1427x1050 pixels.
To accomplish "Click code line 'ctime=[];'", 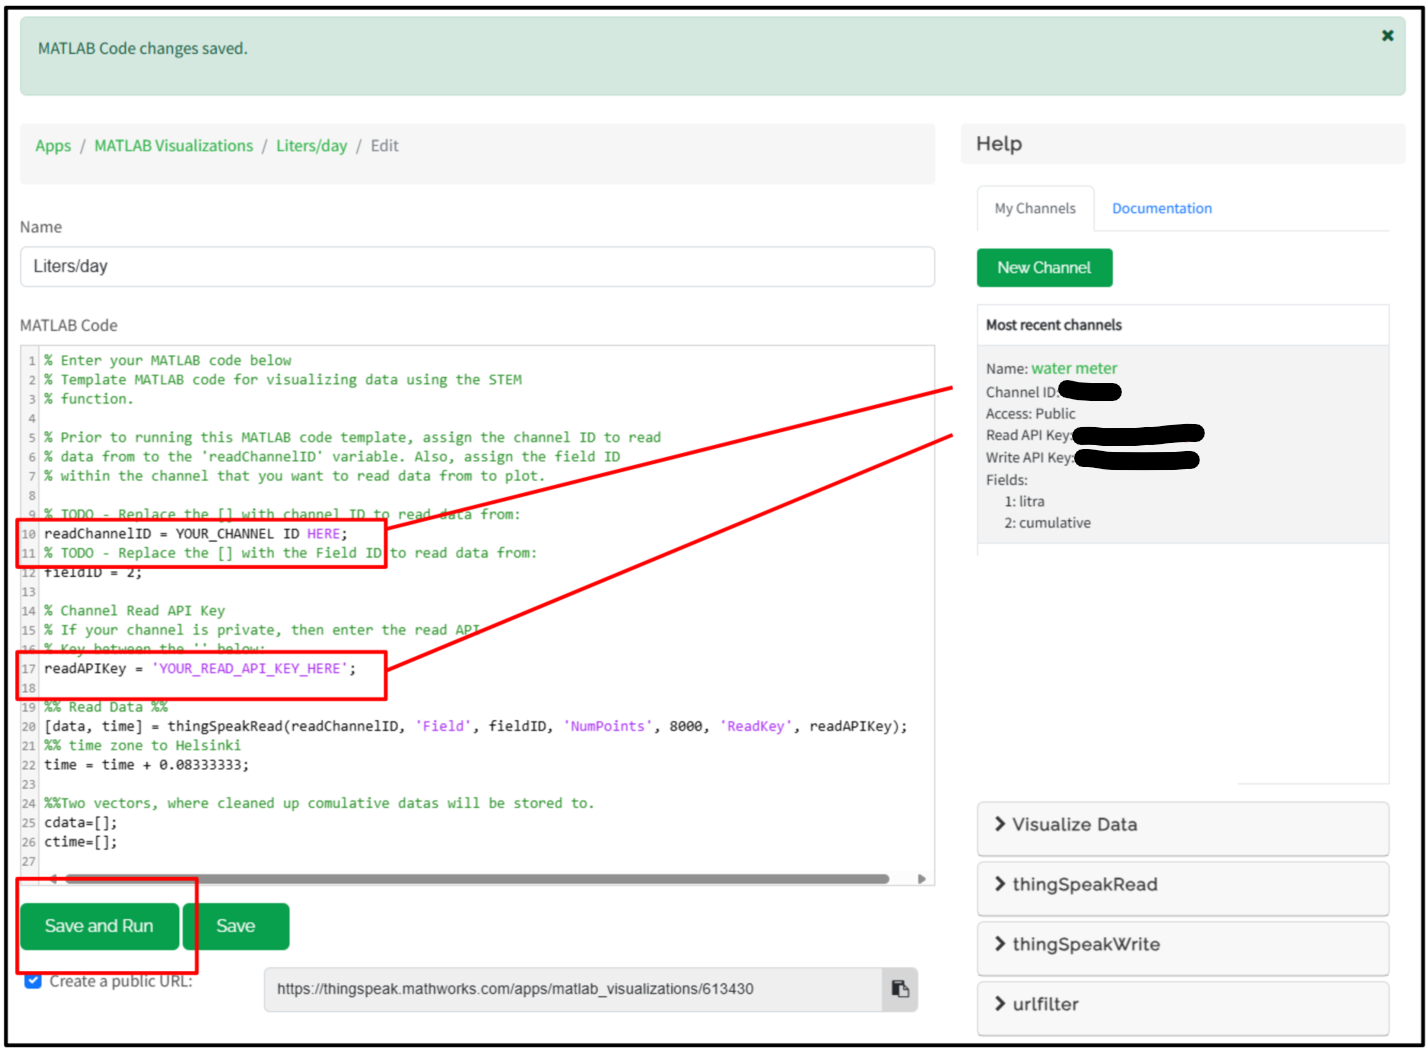I will coord(81,842).
